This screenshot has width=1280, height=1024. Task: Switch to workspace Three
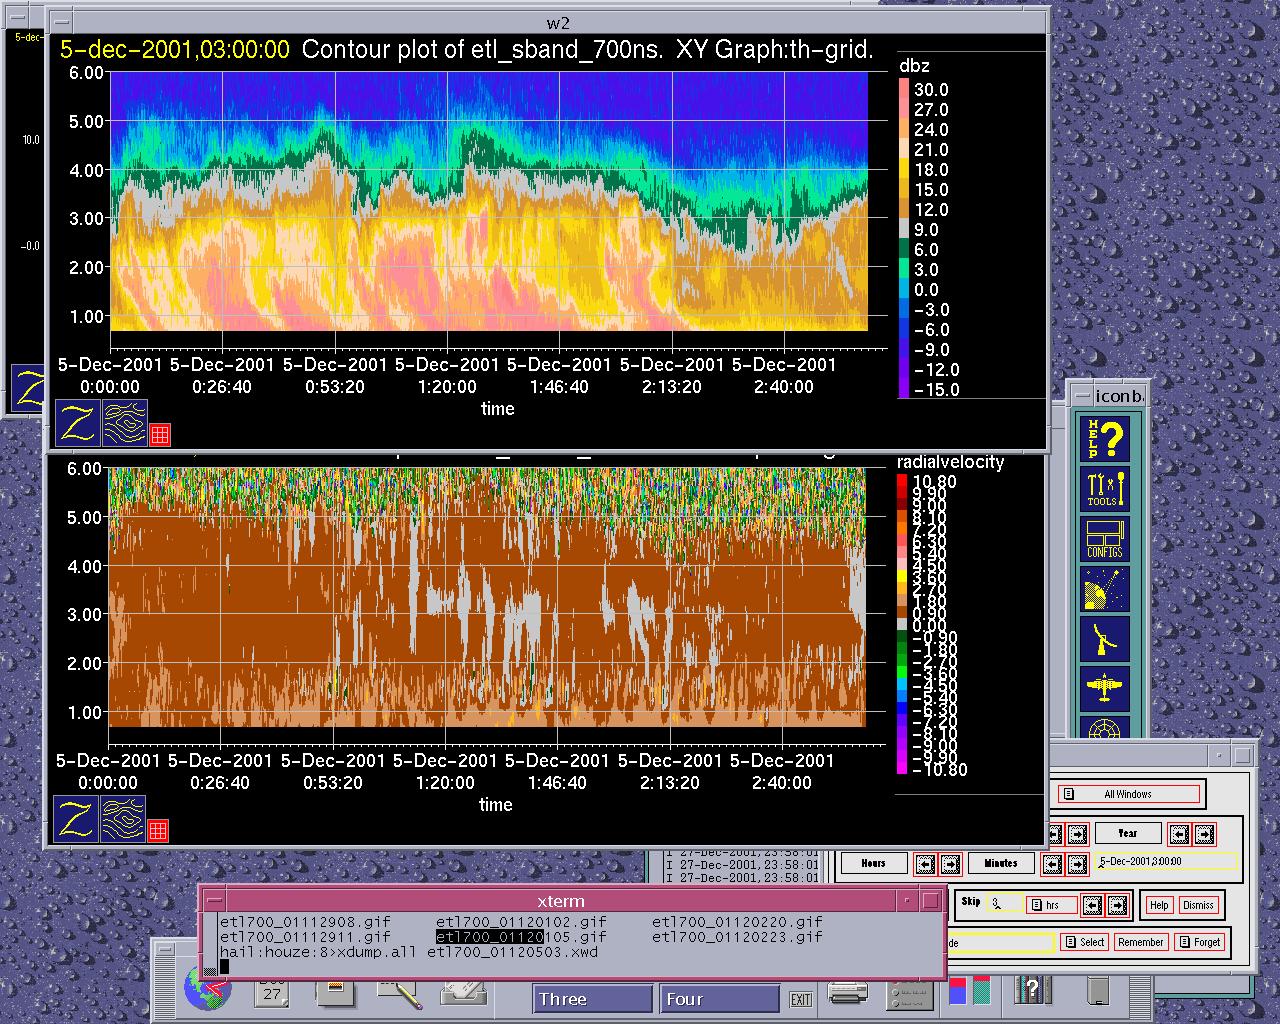593,999
